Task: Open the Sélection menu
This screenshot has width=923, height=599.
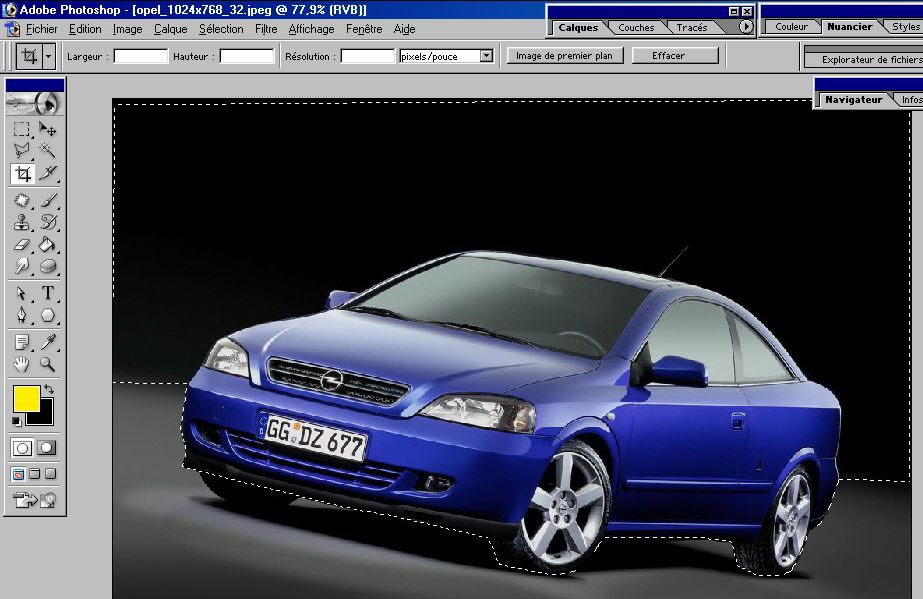Action: [x=221, y=29]
